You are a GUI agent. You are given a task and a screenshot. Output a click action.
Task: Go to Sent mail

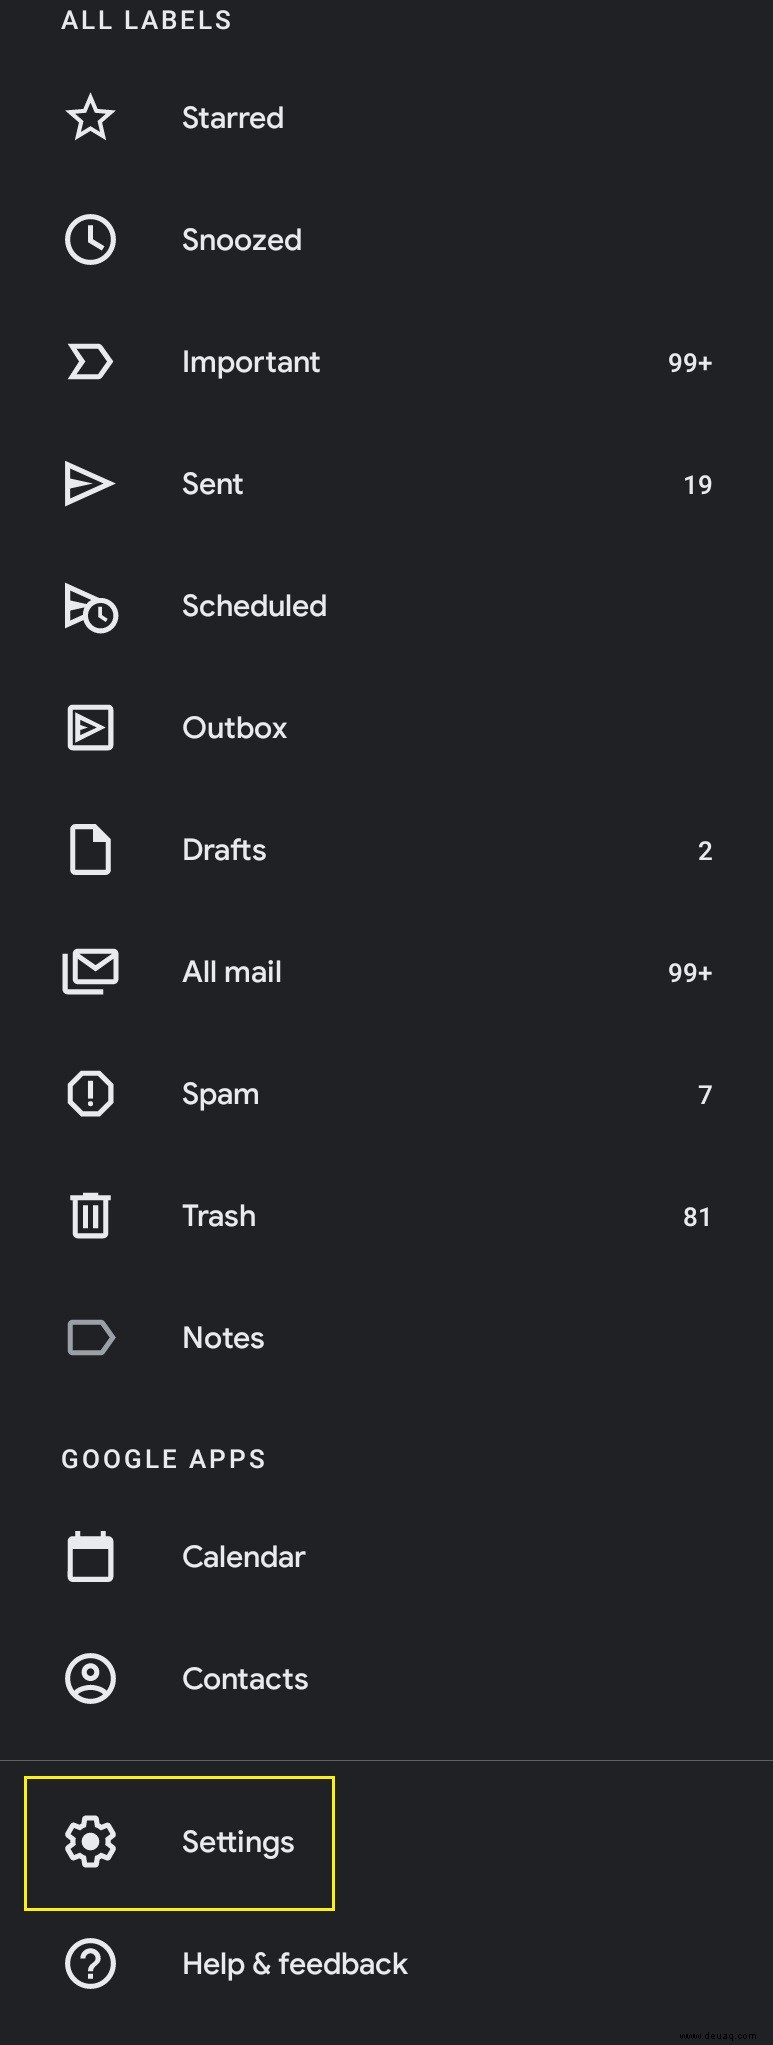(x=386, y=484)
